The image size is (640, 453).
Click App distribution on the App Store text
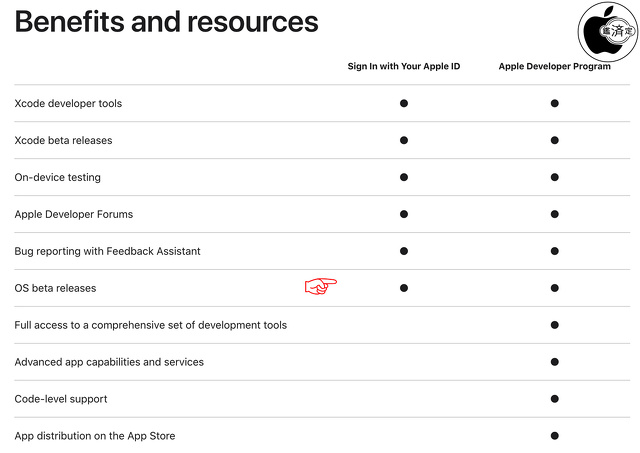95,436
